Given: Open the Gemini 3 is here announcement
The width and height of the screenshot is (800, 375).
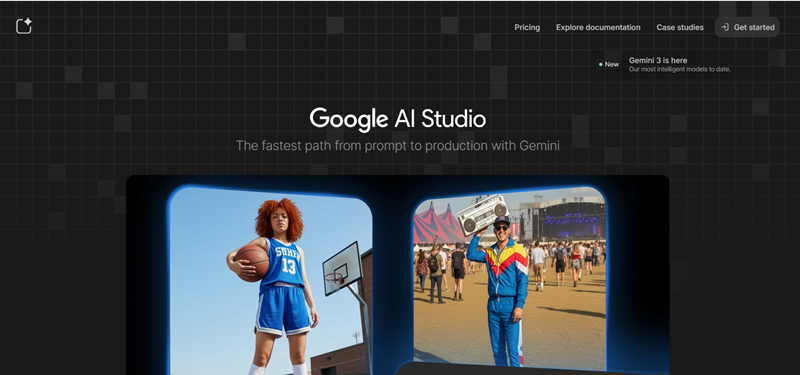Looking at the screenshot, I should coord(684,65).
